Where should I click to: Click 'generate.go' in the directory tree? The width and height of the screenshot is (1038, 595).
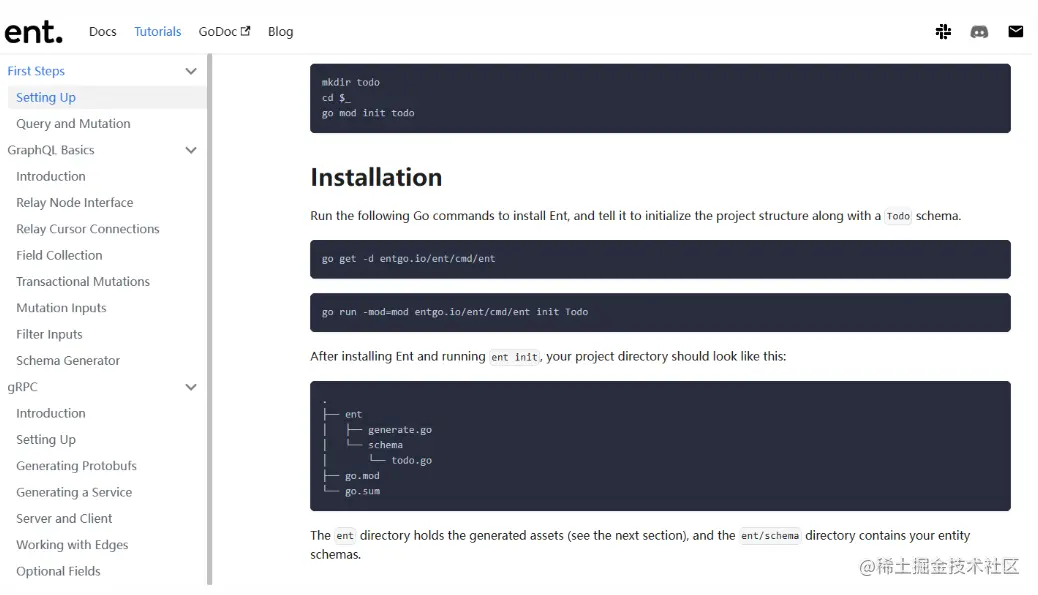point(400,430)
